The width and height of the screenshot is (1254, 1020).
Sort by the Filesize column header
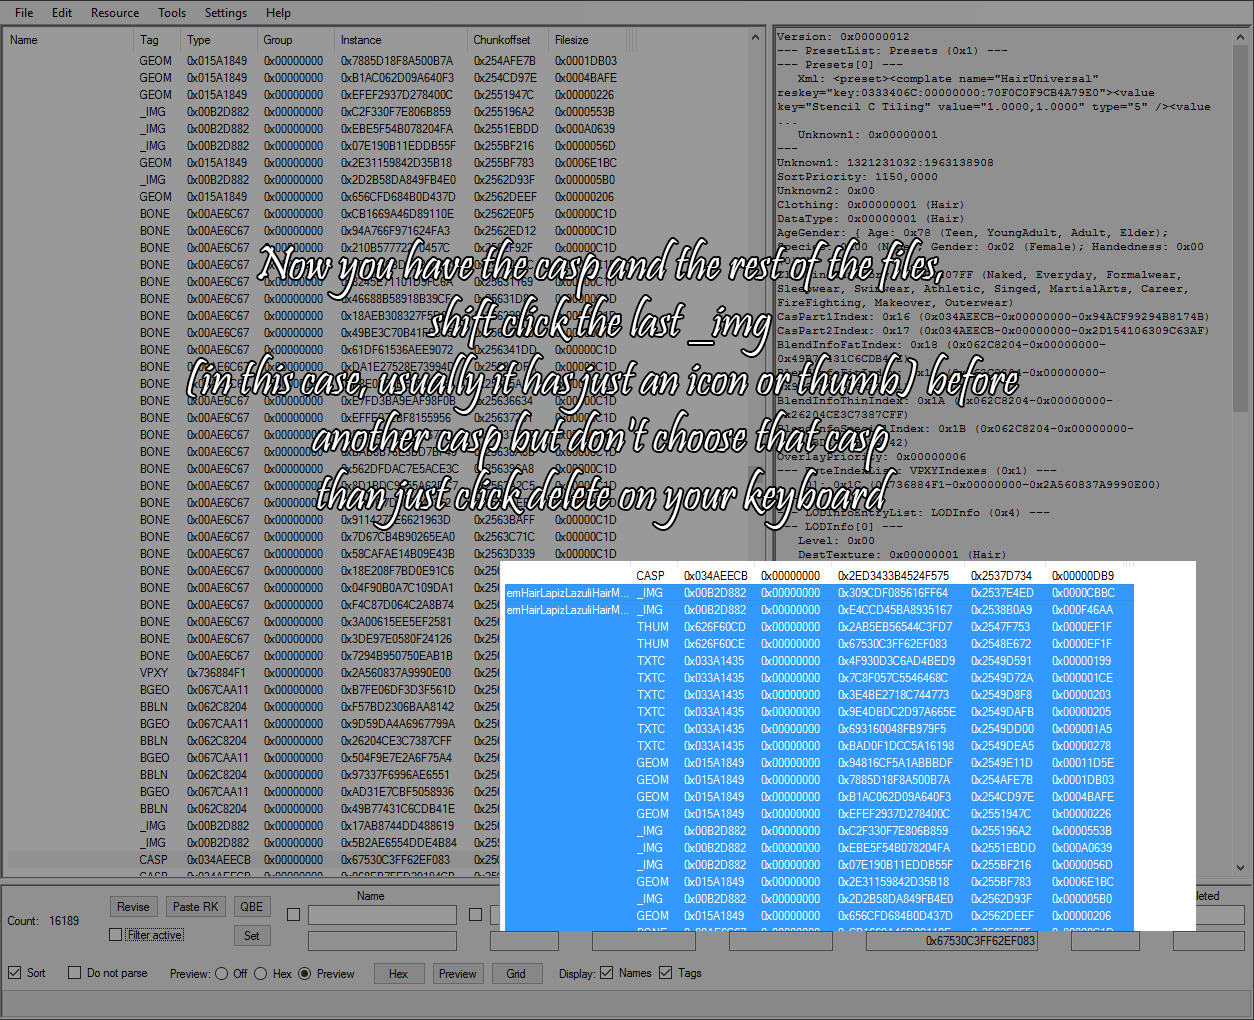pyautogui.click(x=572, y=40)
